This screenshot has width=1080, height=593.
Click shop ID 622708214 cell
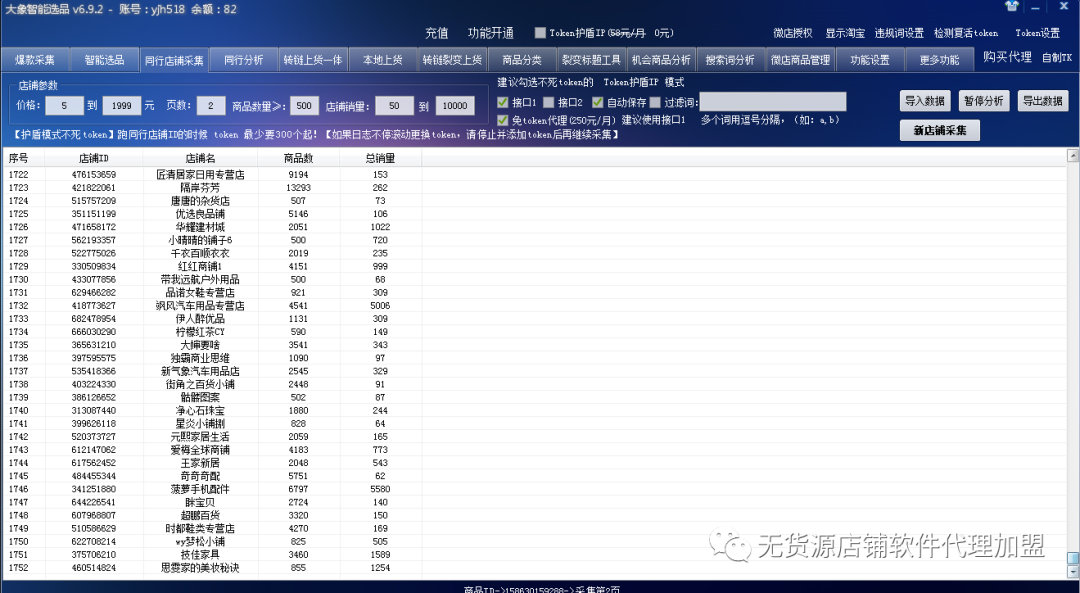point(94,541)
